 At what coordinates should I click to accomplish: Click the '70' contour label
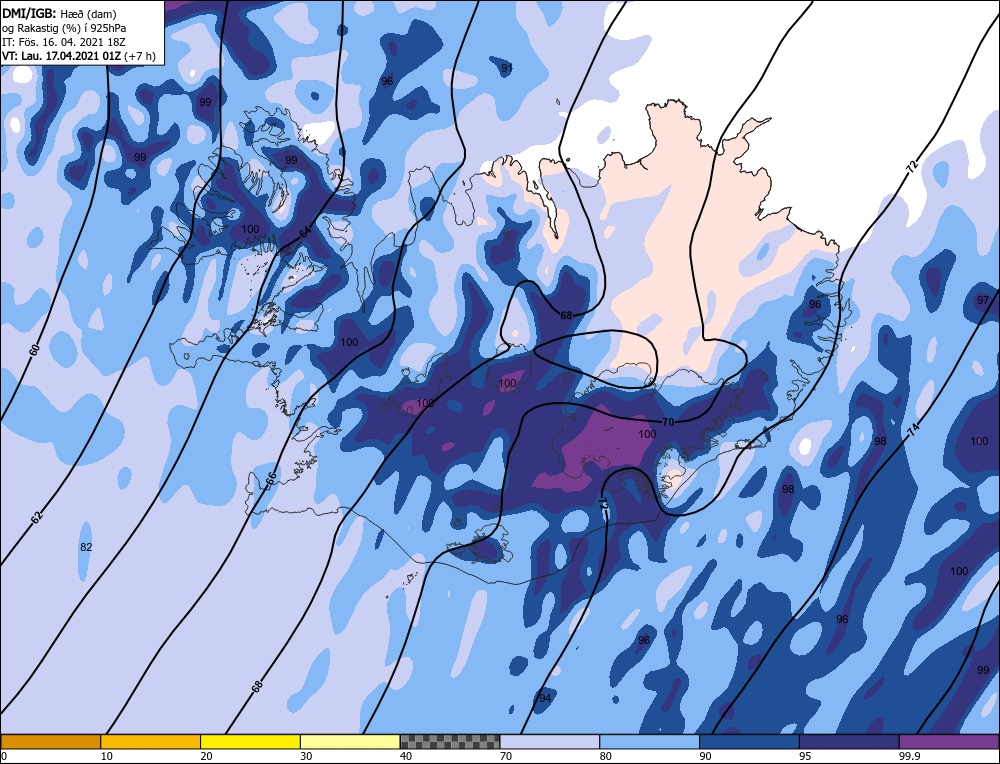(668, 422)
